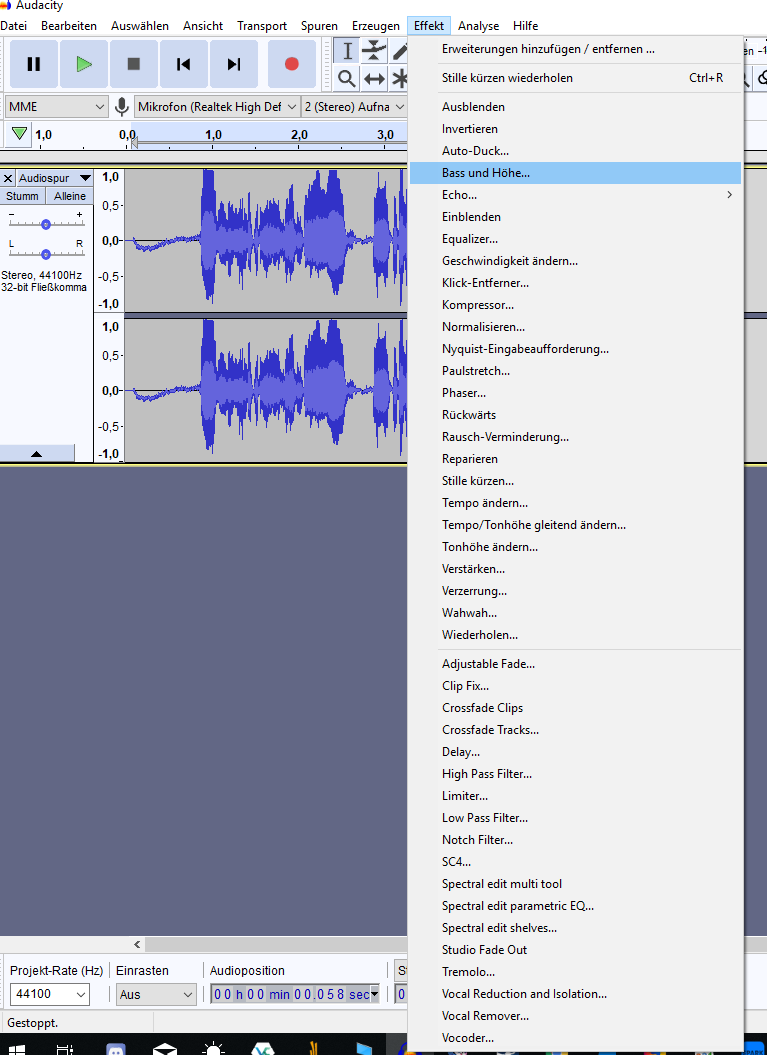The width and height of the screenshot is (767, 1055).
Task: Click the microphone recording device icon
Action: 122,107
